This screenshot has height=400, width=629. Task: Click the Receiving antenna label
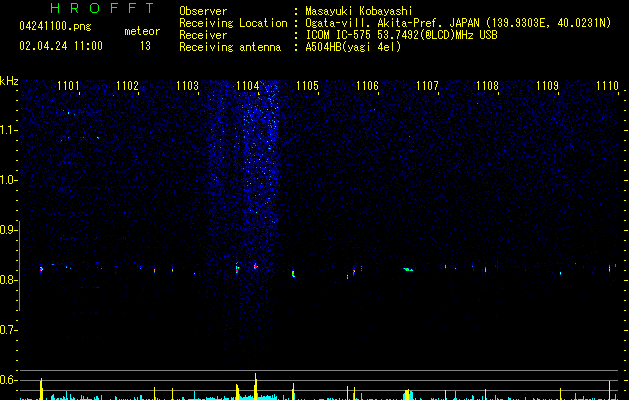[230, 47]
